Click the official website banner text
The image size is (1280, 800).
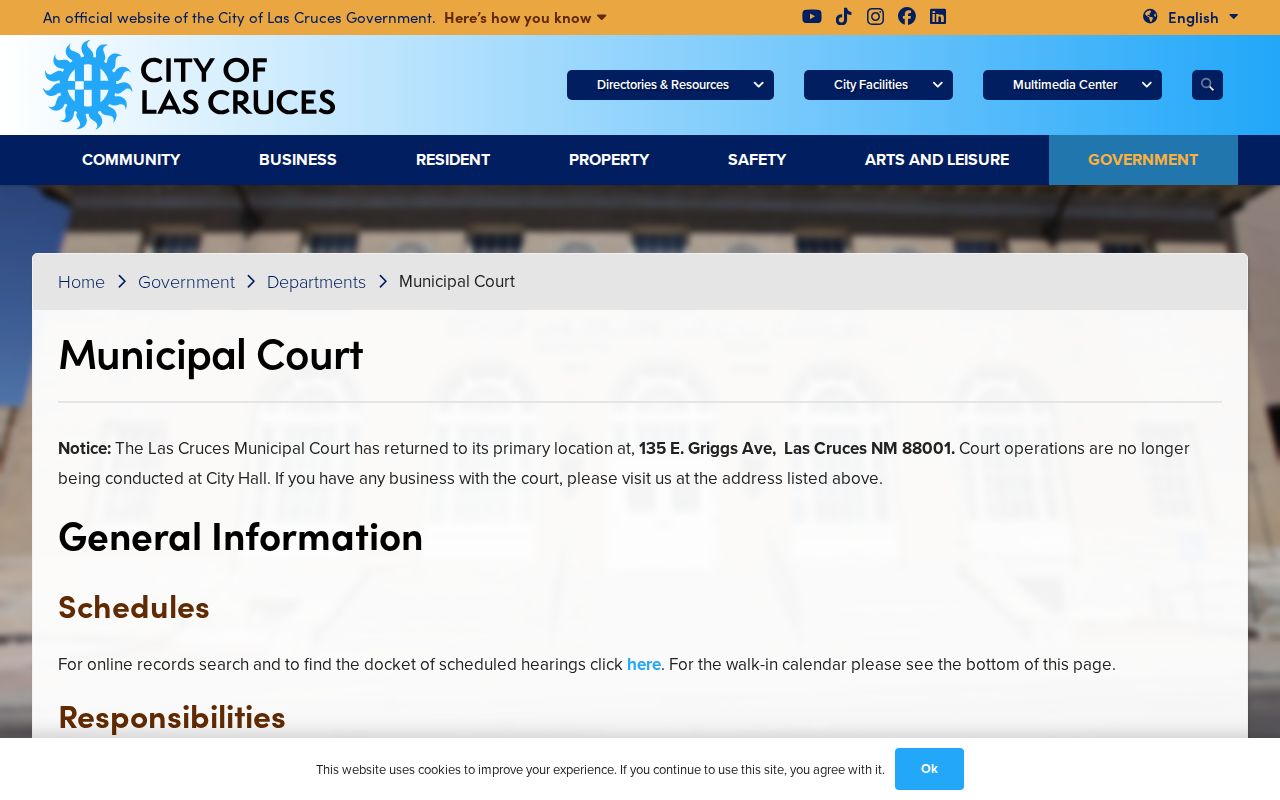click(239, 17)
